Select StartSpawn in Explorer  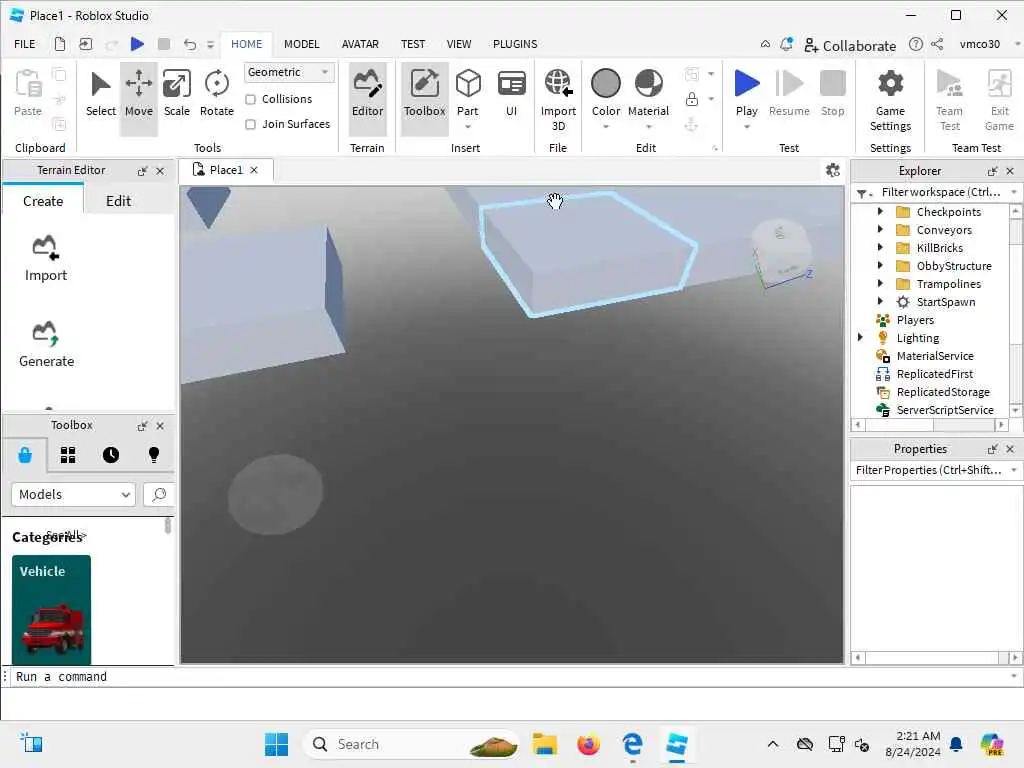tap(945, 302)
